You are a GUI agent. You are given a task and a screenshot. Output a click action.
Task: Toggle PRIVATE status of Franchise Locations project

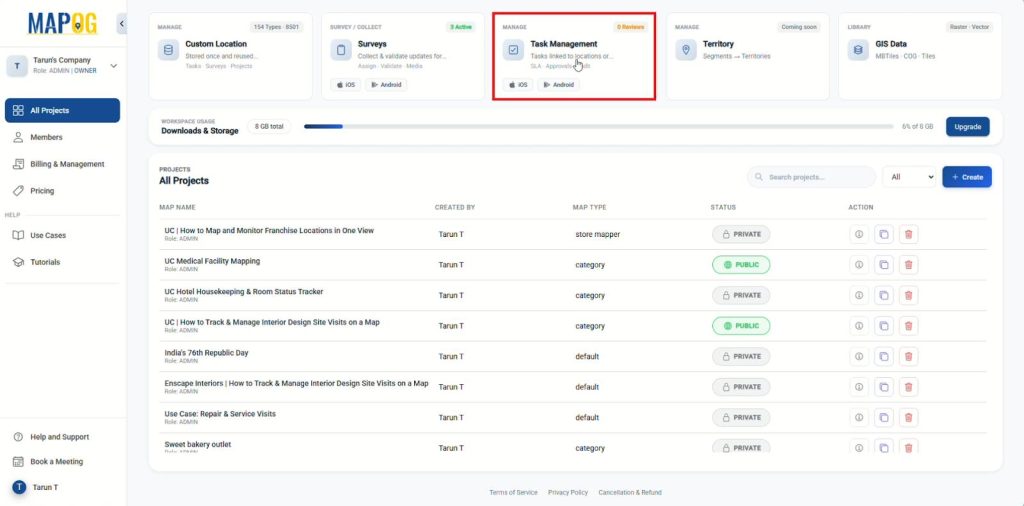pos(741,234)
